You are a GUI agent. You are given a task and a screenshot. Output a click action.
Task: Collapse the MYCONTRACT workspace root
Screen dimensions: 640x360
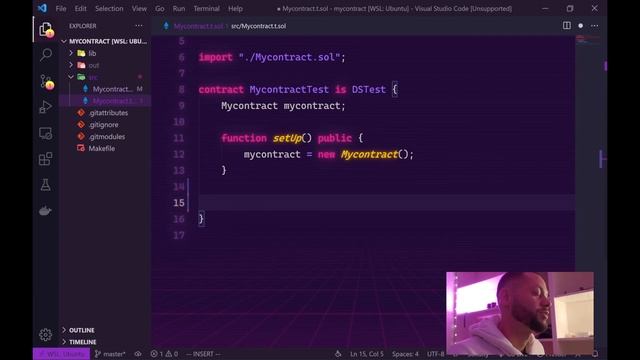tap(105, 41)
